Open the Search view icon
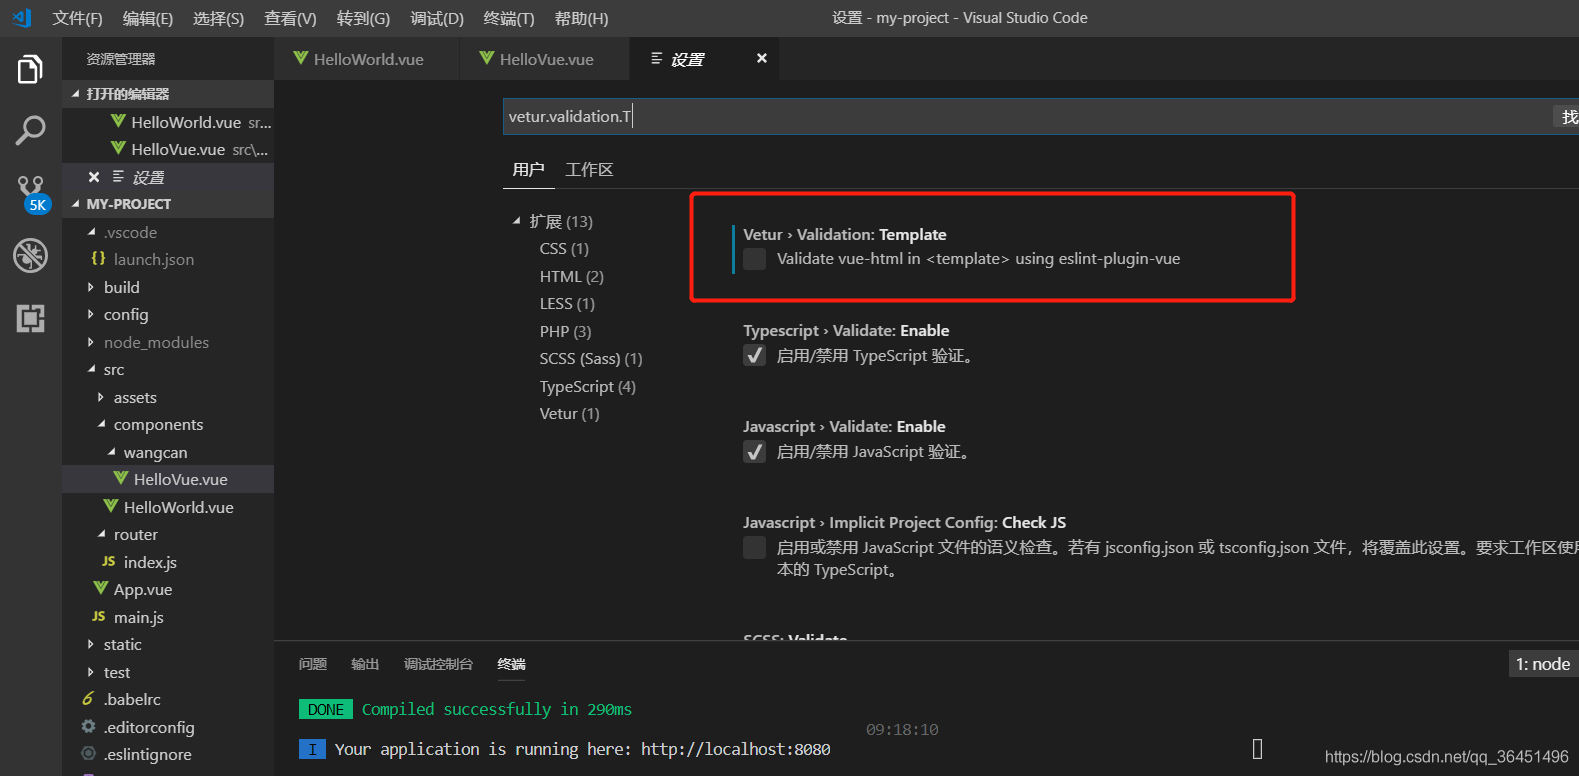This screenshot has height=776, width=1579. coord(30,130)
